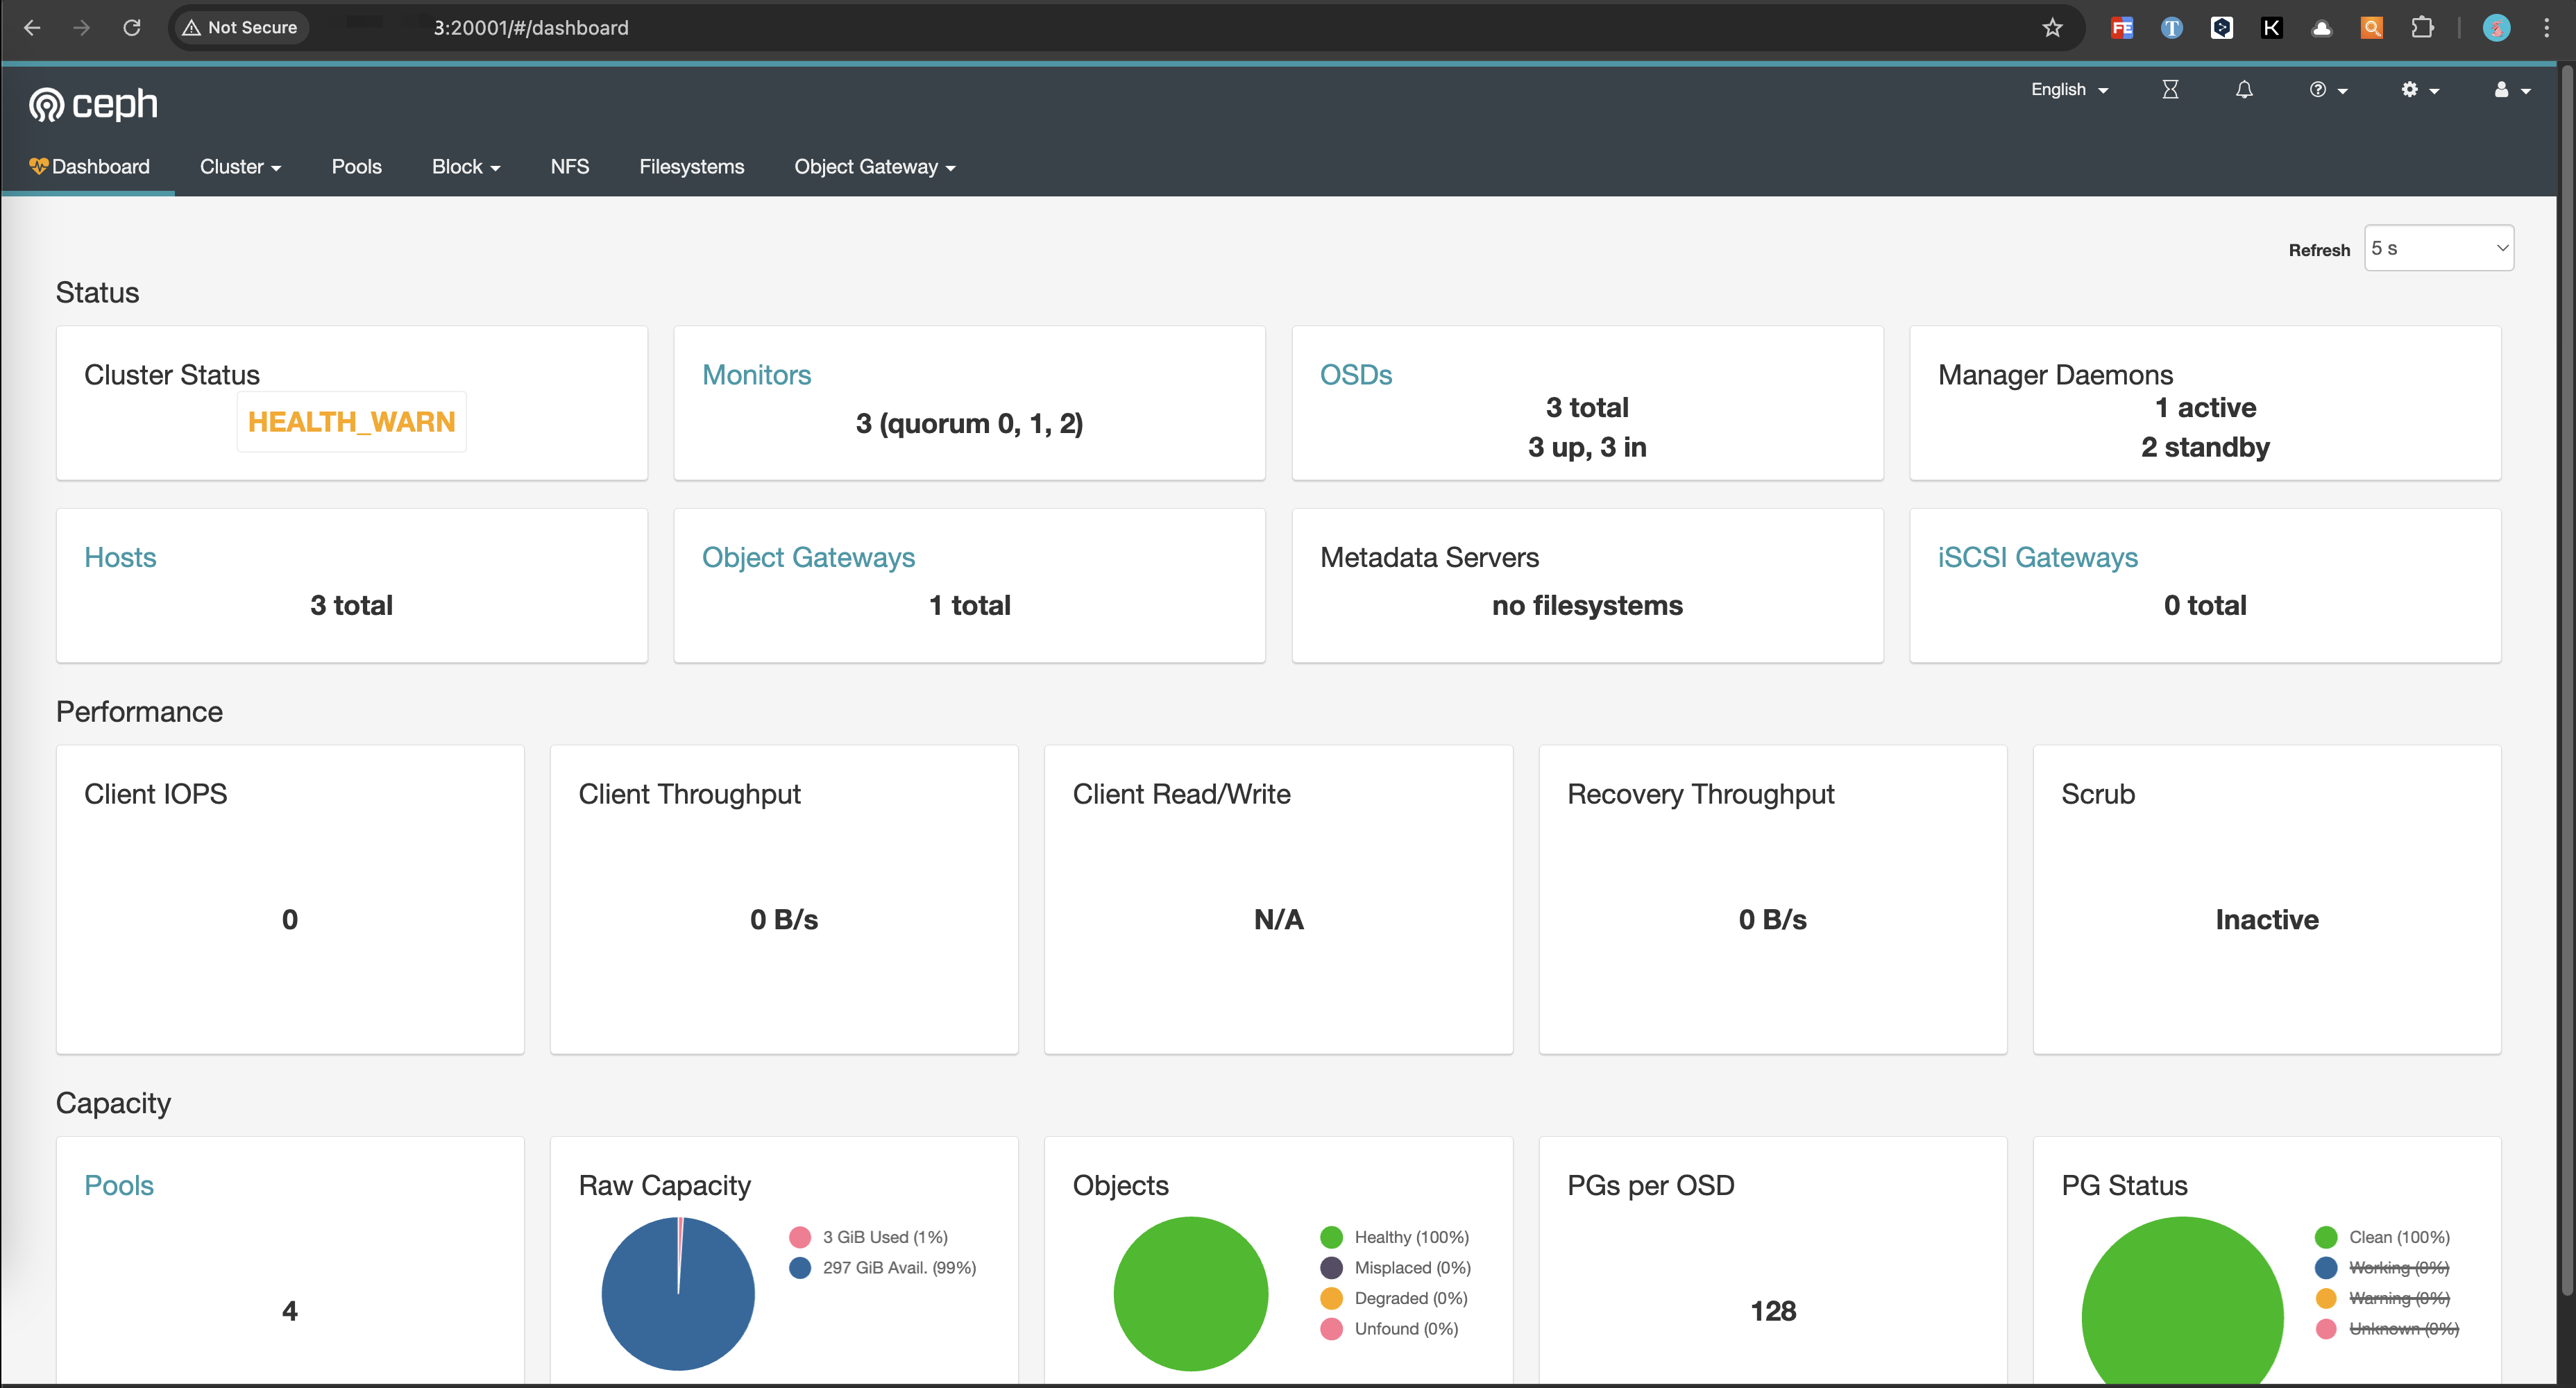Click the Raw Capacity pie chart
Viewport: 2576px width, 1388px height.
click(x=678, y=1293)
